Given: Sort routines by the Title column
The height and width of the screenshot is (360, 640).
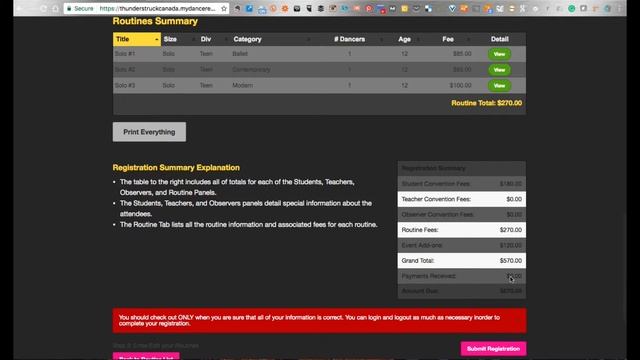Looking at the screenshot, I should point(137,39).
